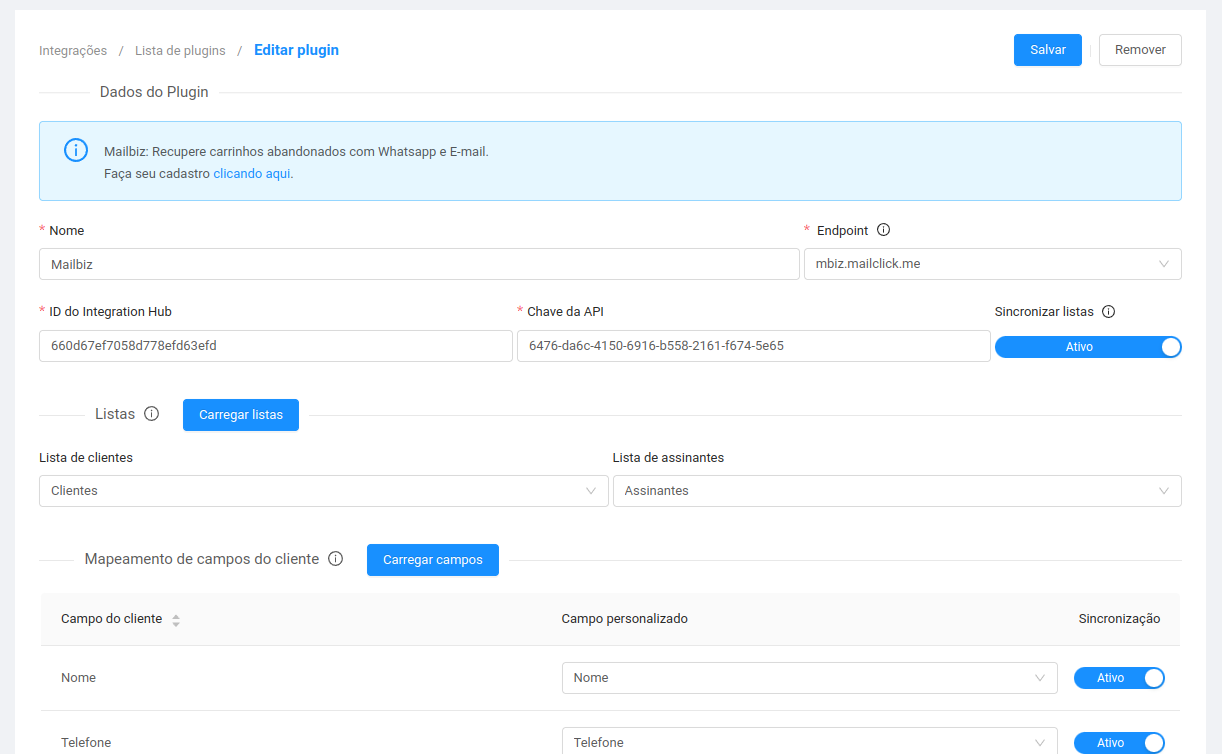
Task: Go to Lista de plugins breadcrumb
Action: (180, 50)
